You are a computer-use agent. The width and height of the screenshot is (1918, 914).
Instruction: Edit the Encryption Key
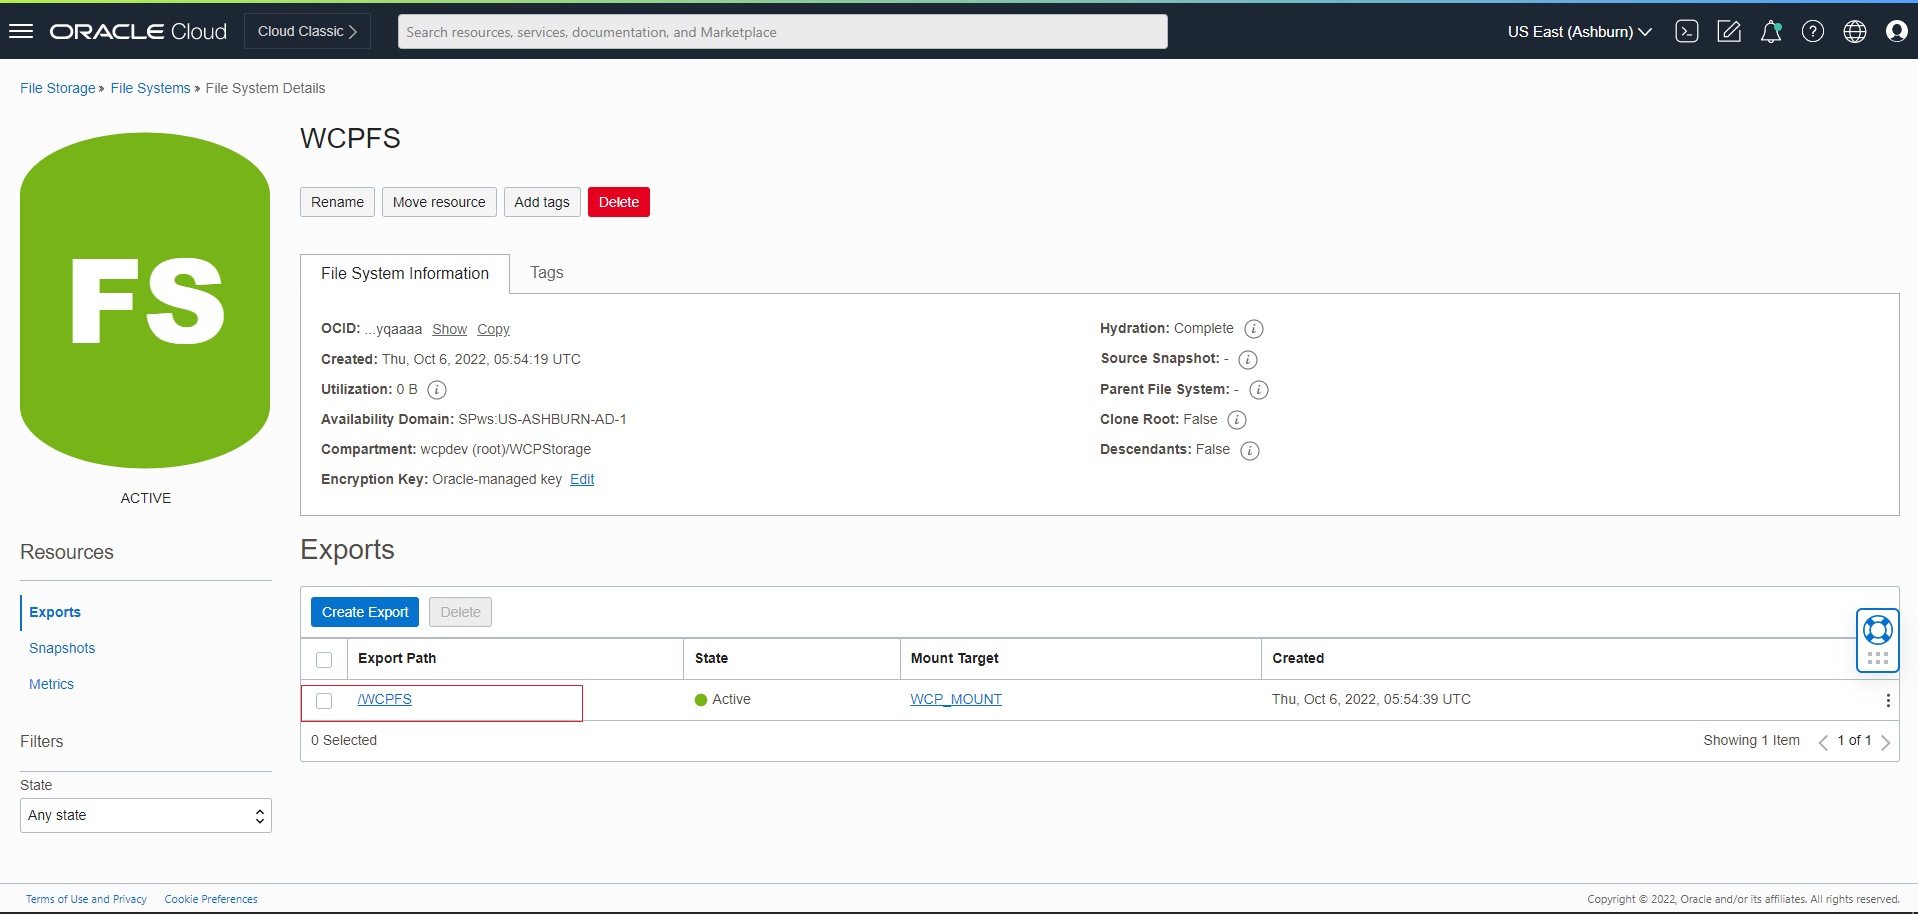[582, 479]
